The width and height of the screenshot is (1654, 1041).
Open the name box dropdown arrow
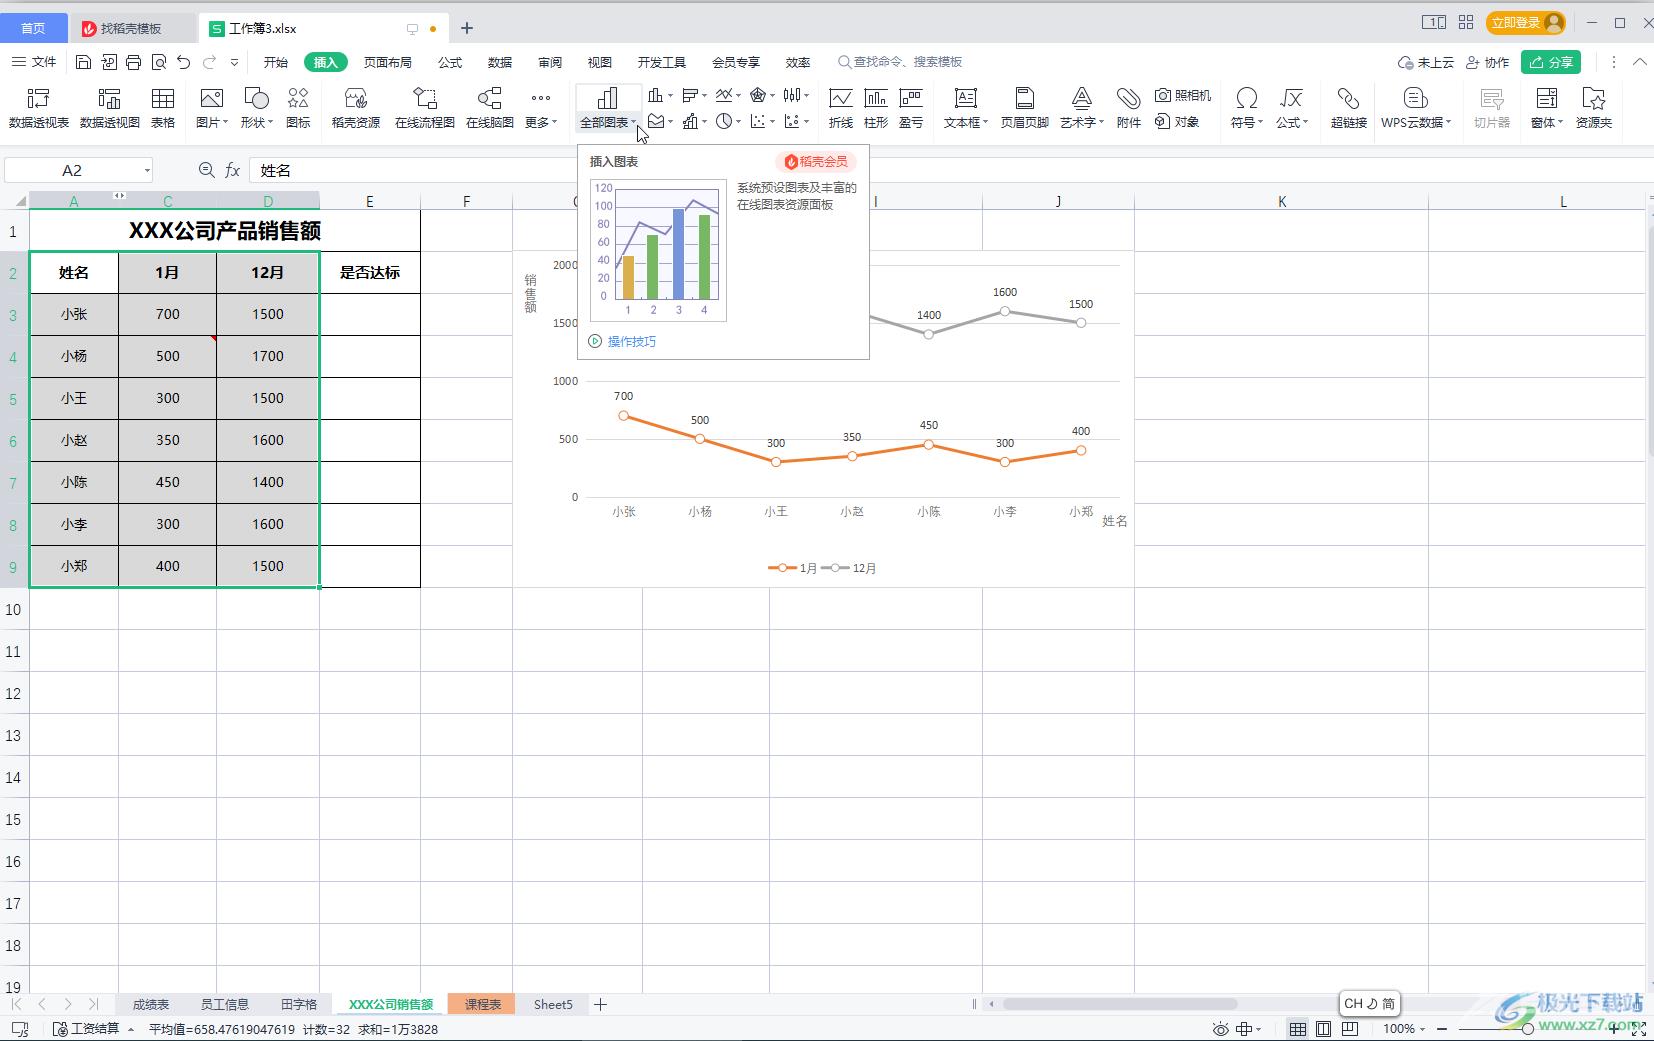click(x=147, y=171)
